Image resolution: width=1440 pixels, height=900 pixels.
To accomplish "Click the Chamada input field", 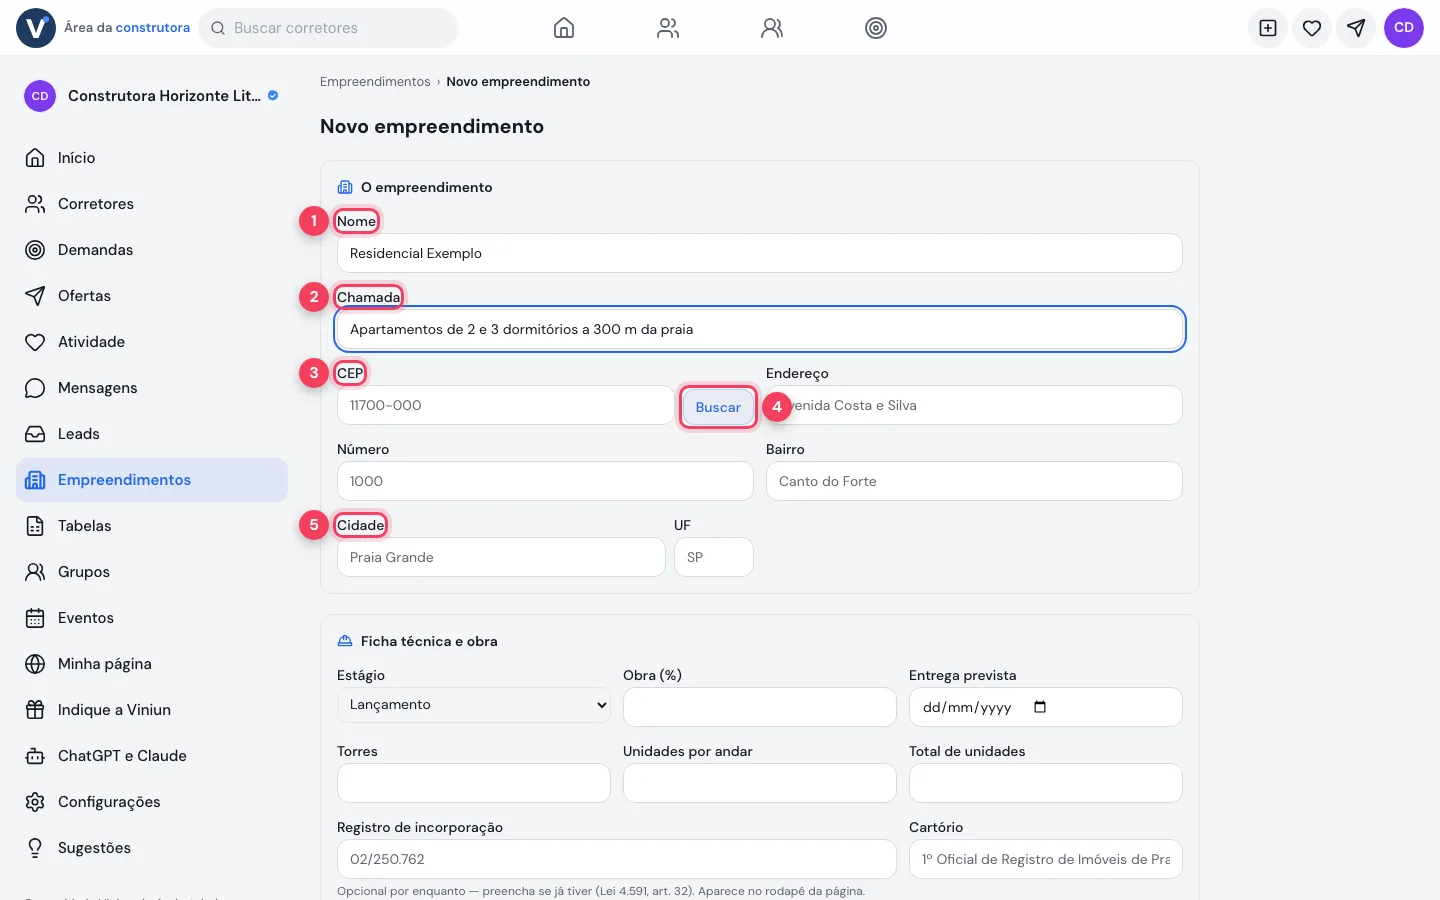I will point(760,329).
